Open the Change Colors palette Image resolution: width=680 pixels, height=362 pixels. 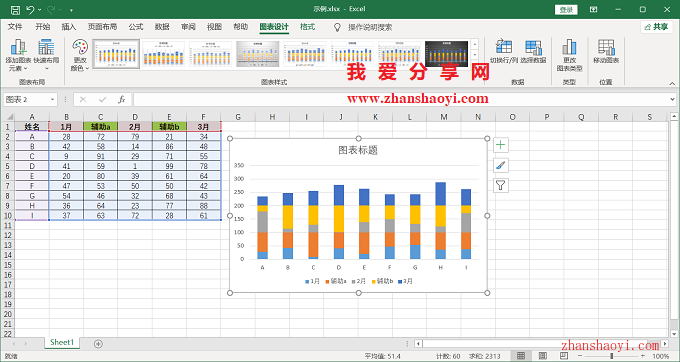click(x=80, y=55)
